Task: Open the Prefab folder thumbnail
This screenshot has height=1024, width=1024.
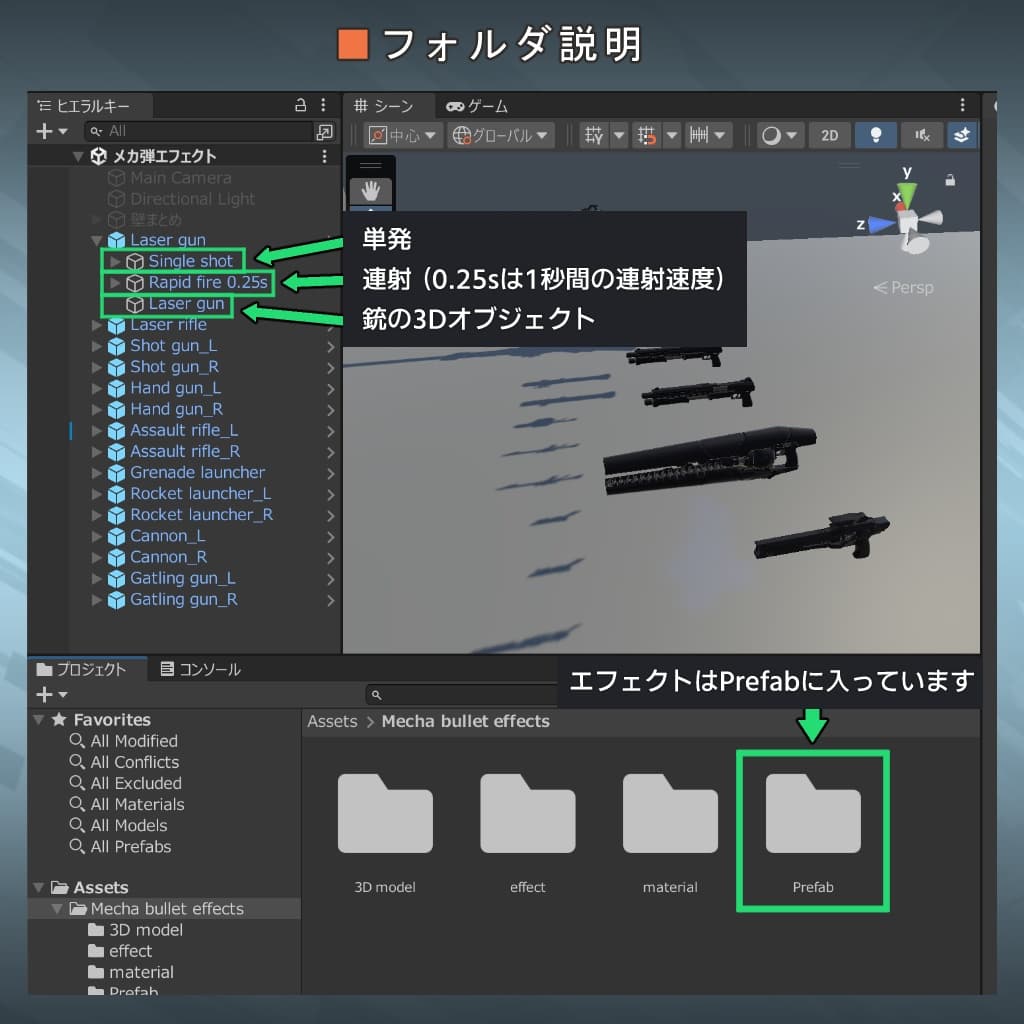Action: pyautogui.click(x=812, y=813)
